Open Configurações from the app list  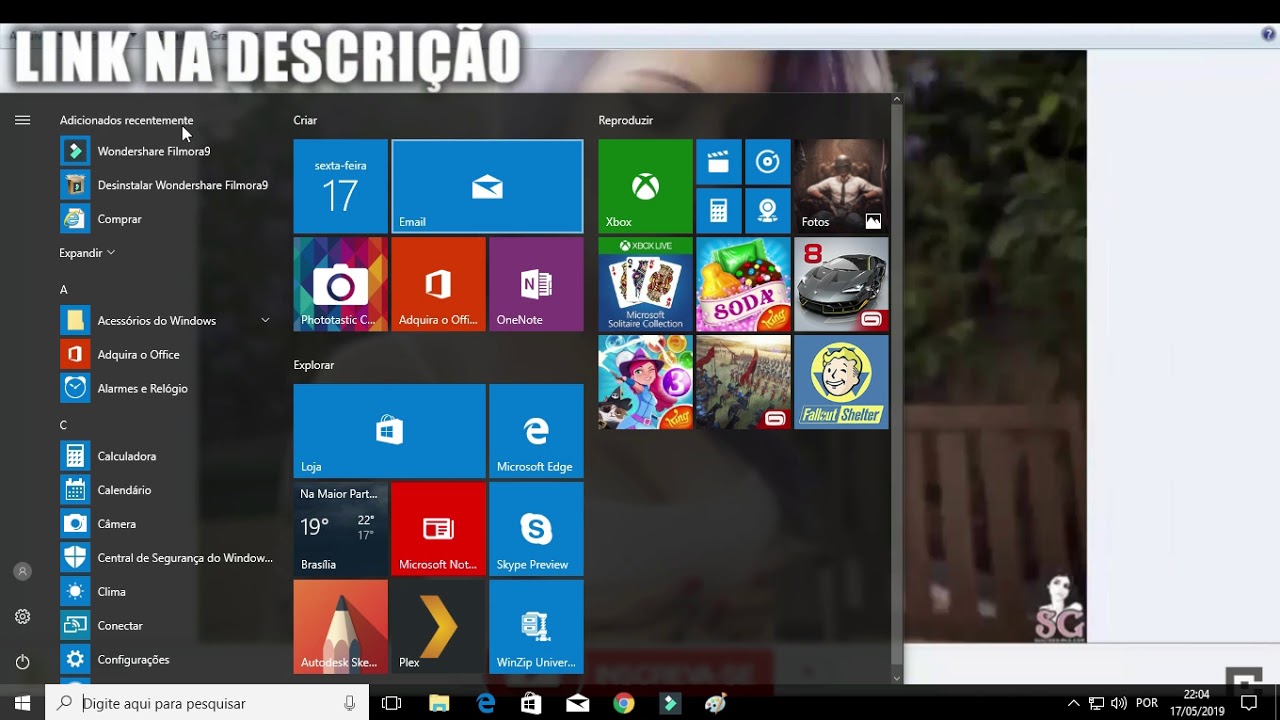coord(165,660)
